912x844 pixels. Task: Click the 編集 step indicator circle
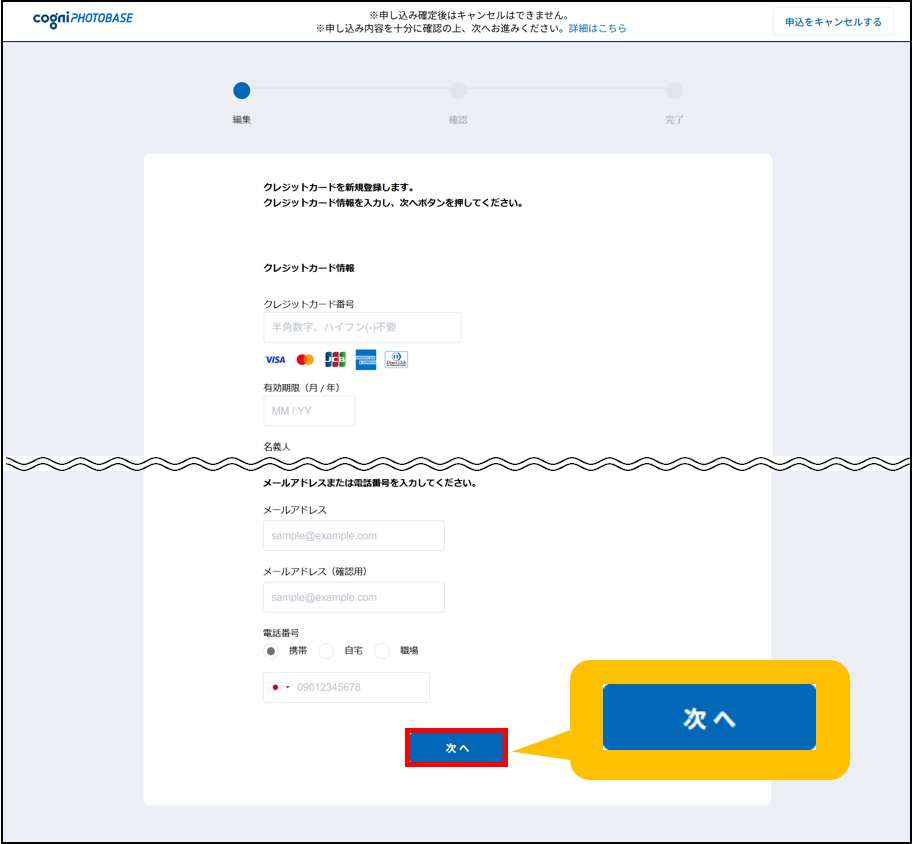(x=242, y=91)
